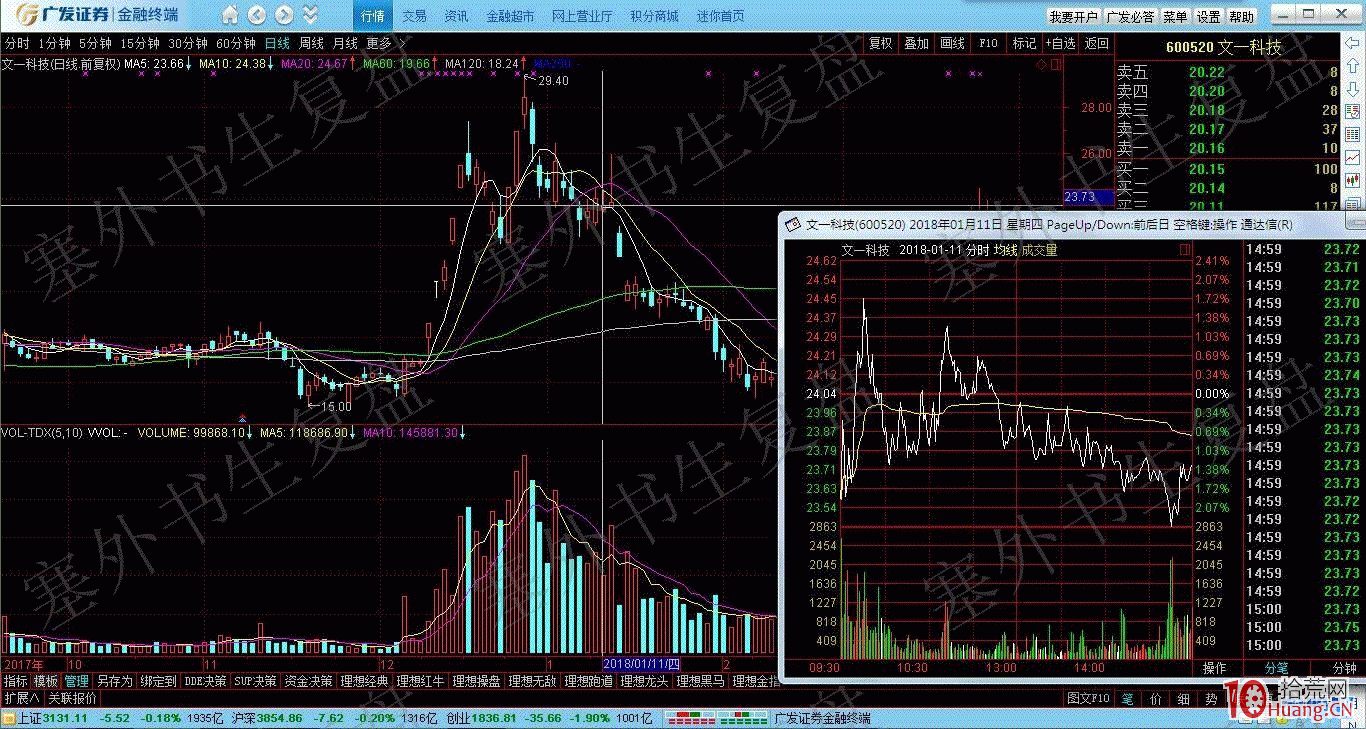
Task: Select the DDE决策 indicator template
Action: [205, 681]
